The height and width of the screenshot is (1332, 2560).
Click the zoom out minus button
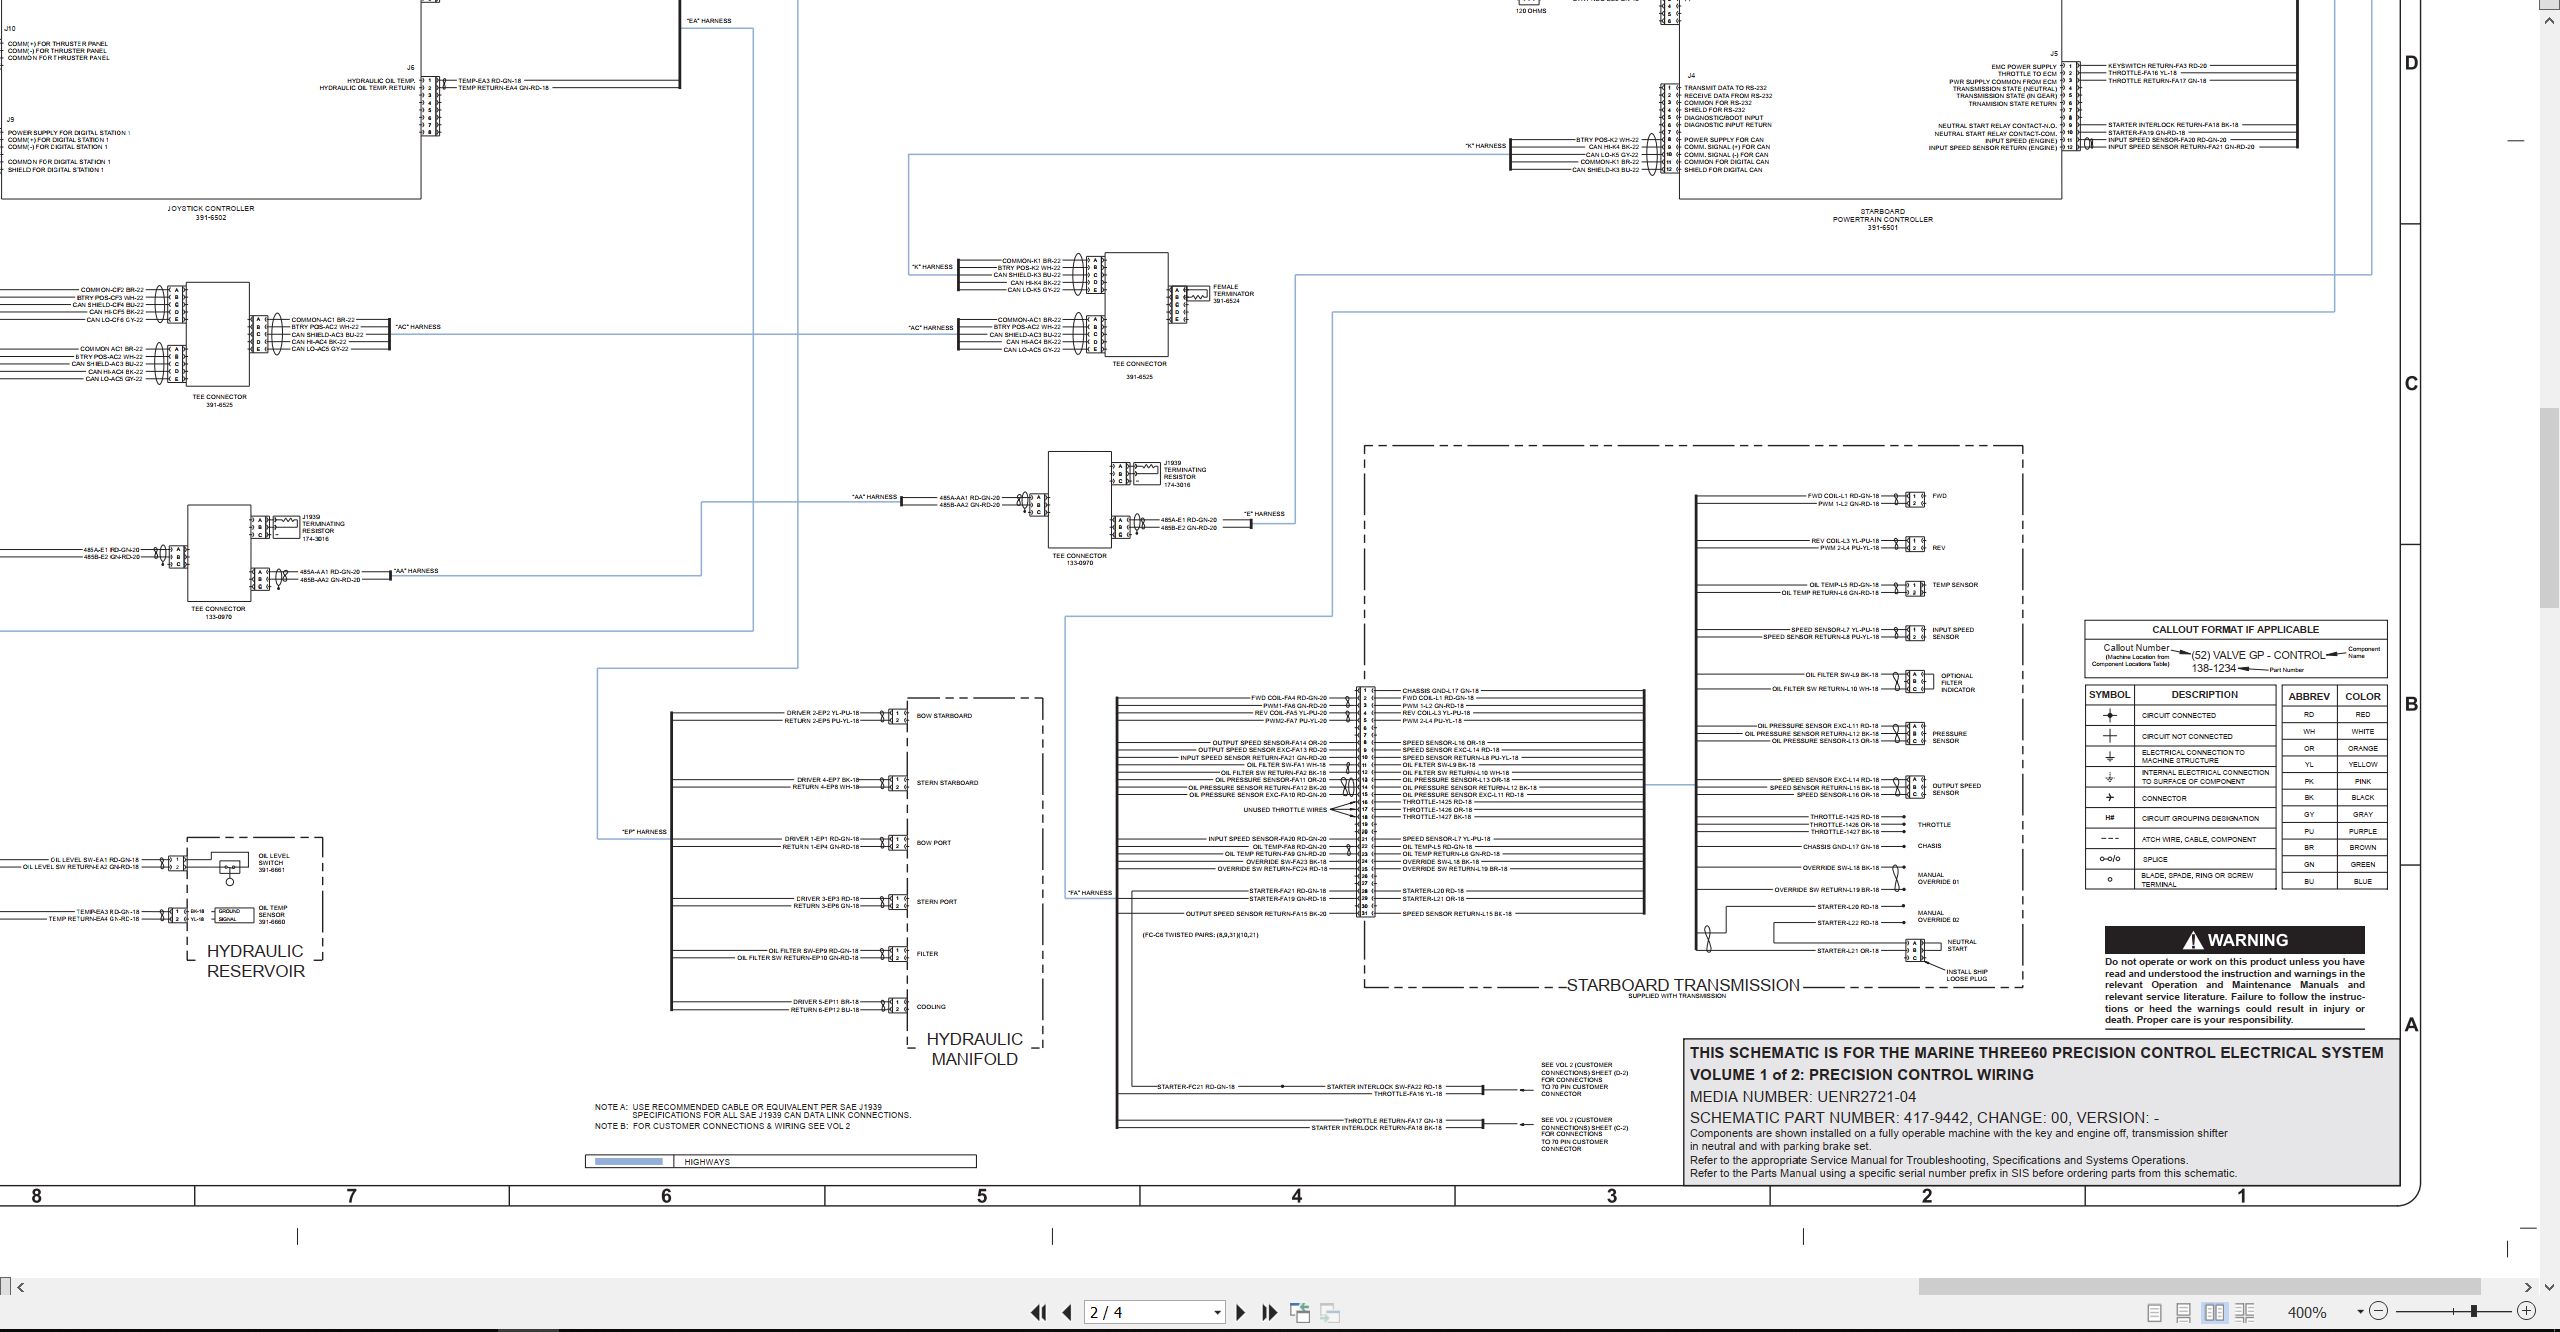click(x=2379, y=1311)
